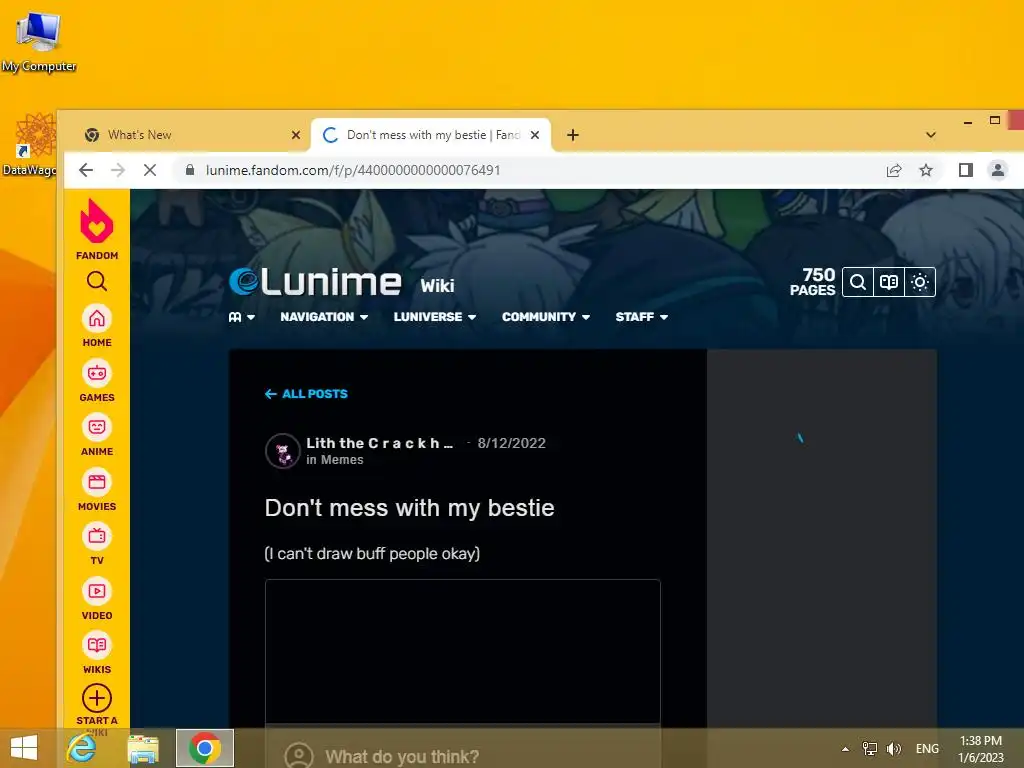The height and width of the screenshot is (768, 1024).
Task: Open Chrome side panel icon
Action: (x=966, y=170)
